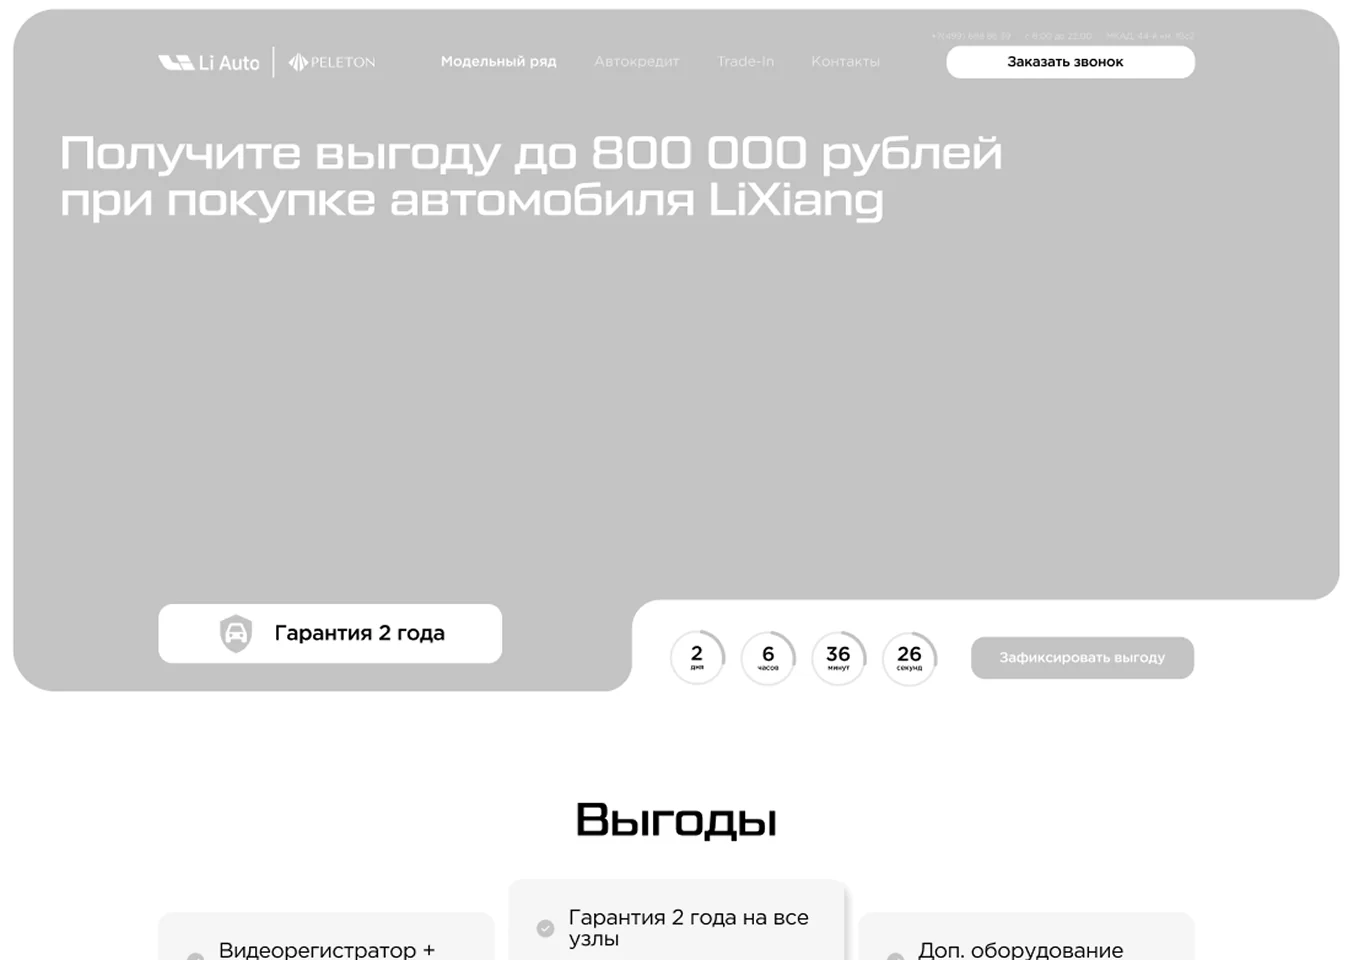
Task: Click the Доп. оборудование benefit card
Action: (1026, 940)
